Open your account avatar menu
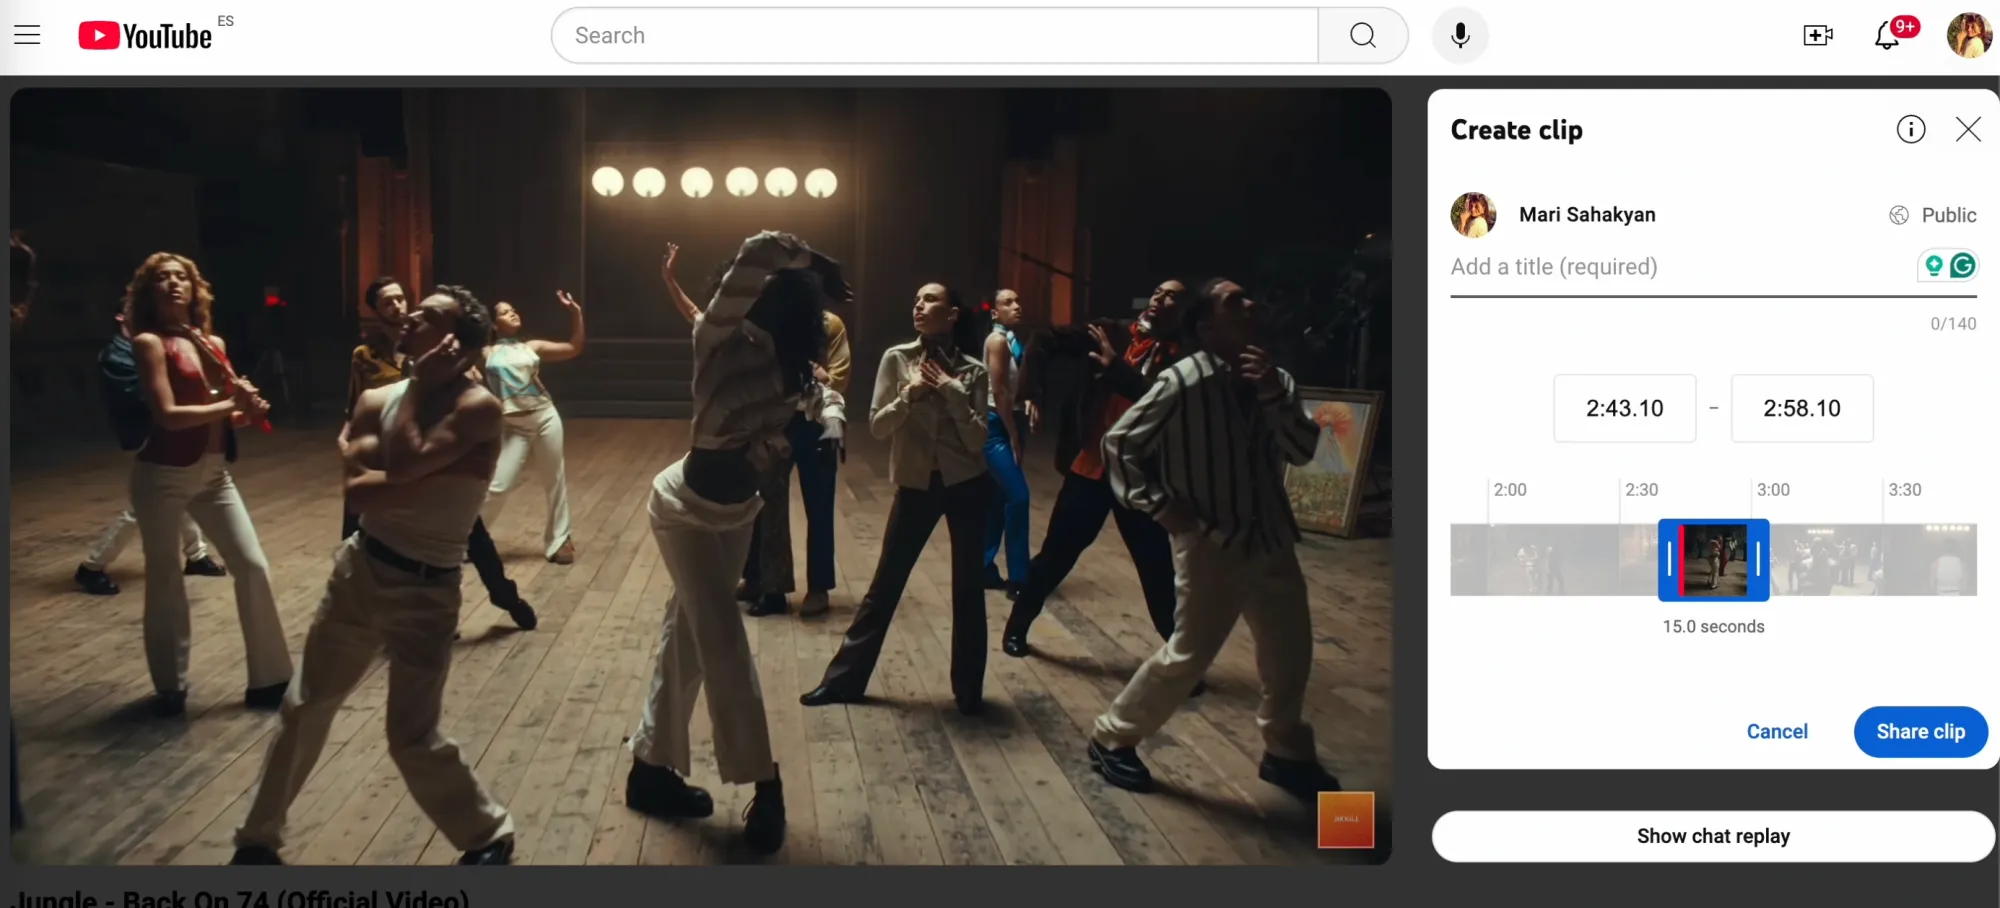Image resolution: width=2000 pixels, height=908 pixels. coord(1968,35)
